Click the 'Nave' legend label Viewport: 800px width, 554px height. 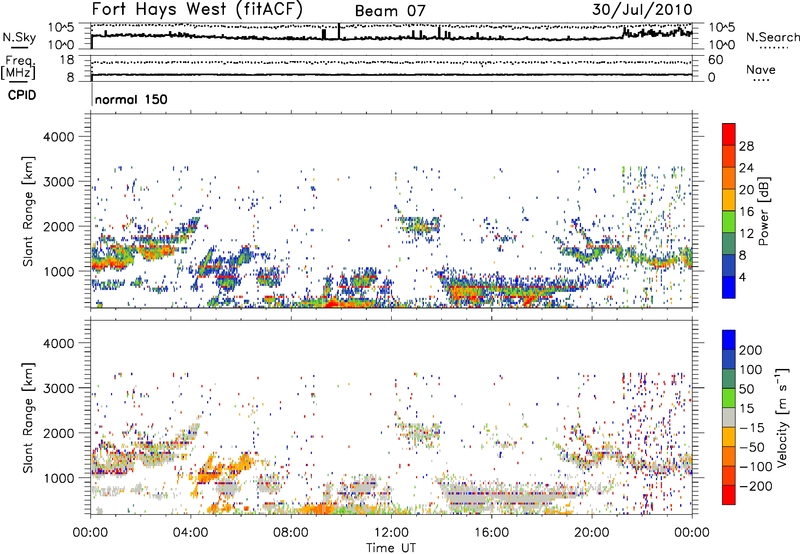tap(761, 69)
